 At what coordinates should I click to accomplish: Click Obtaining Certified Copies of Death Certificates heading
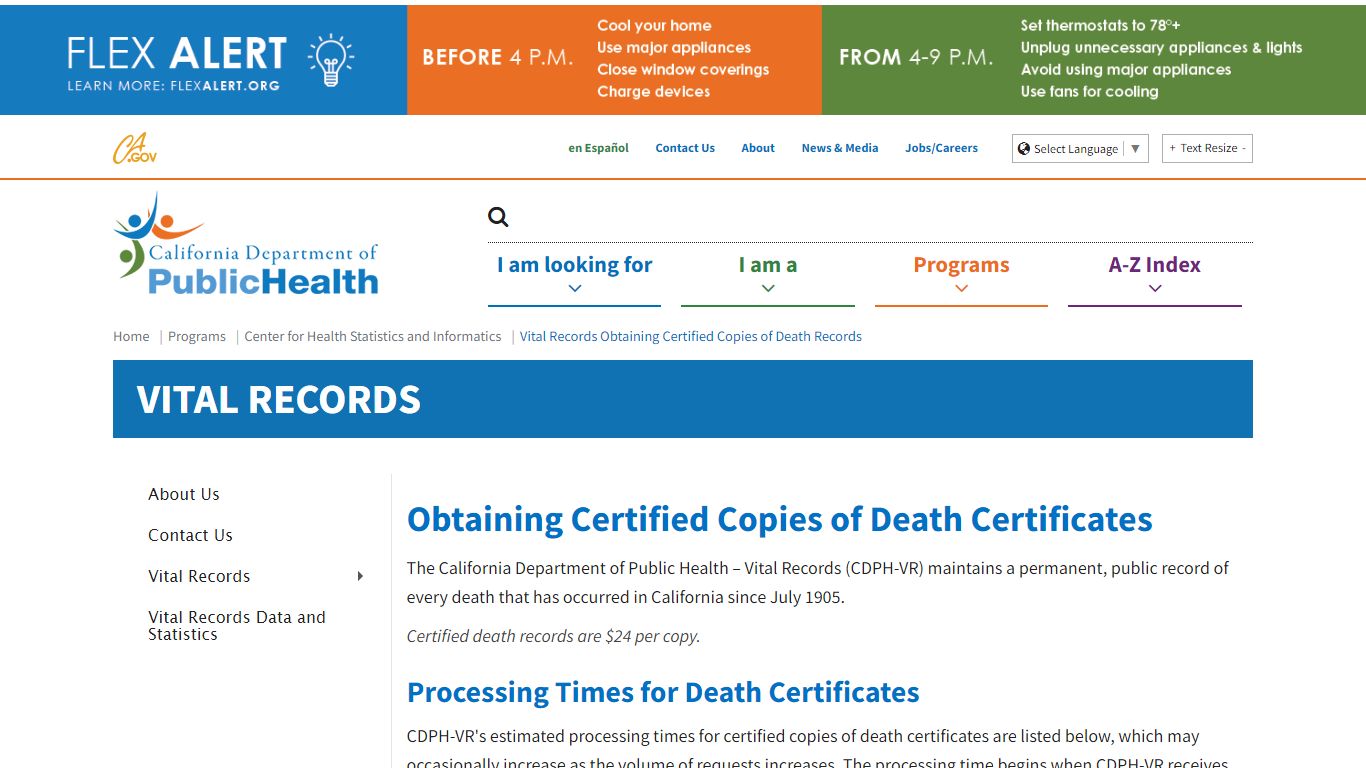pos(780,519)
